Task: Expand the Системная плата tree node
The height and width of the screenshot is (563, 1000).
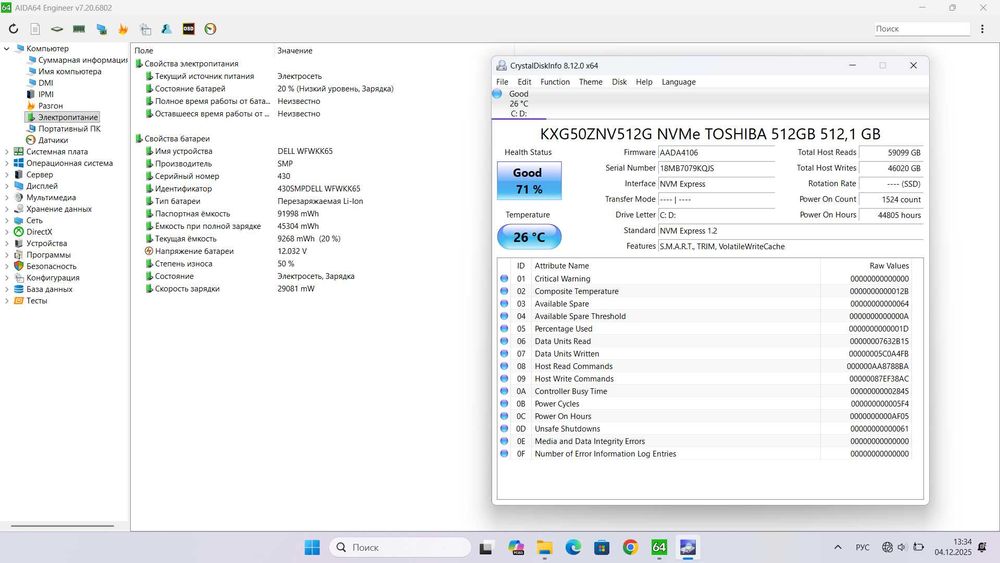Action: point(7,152)
